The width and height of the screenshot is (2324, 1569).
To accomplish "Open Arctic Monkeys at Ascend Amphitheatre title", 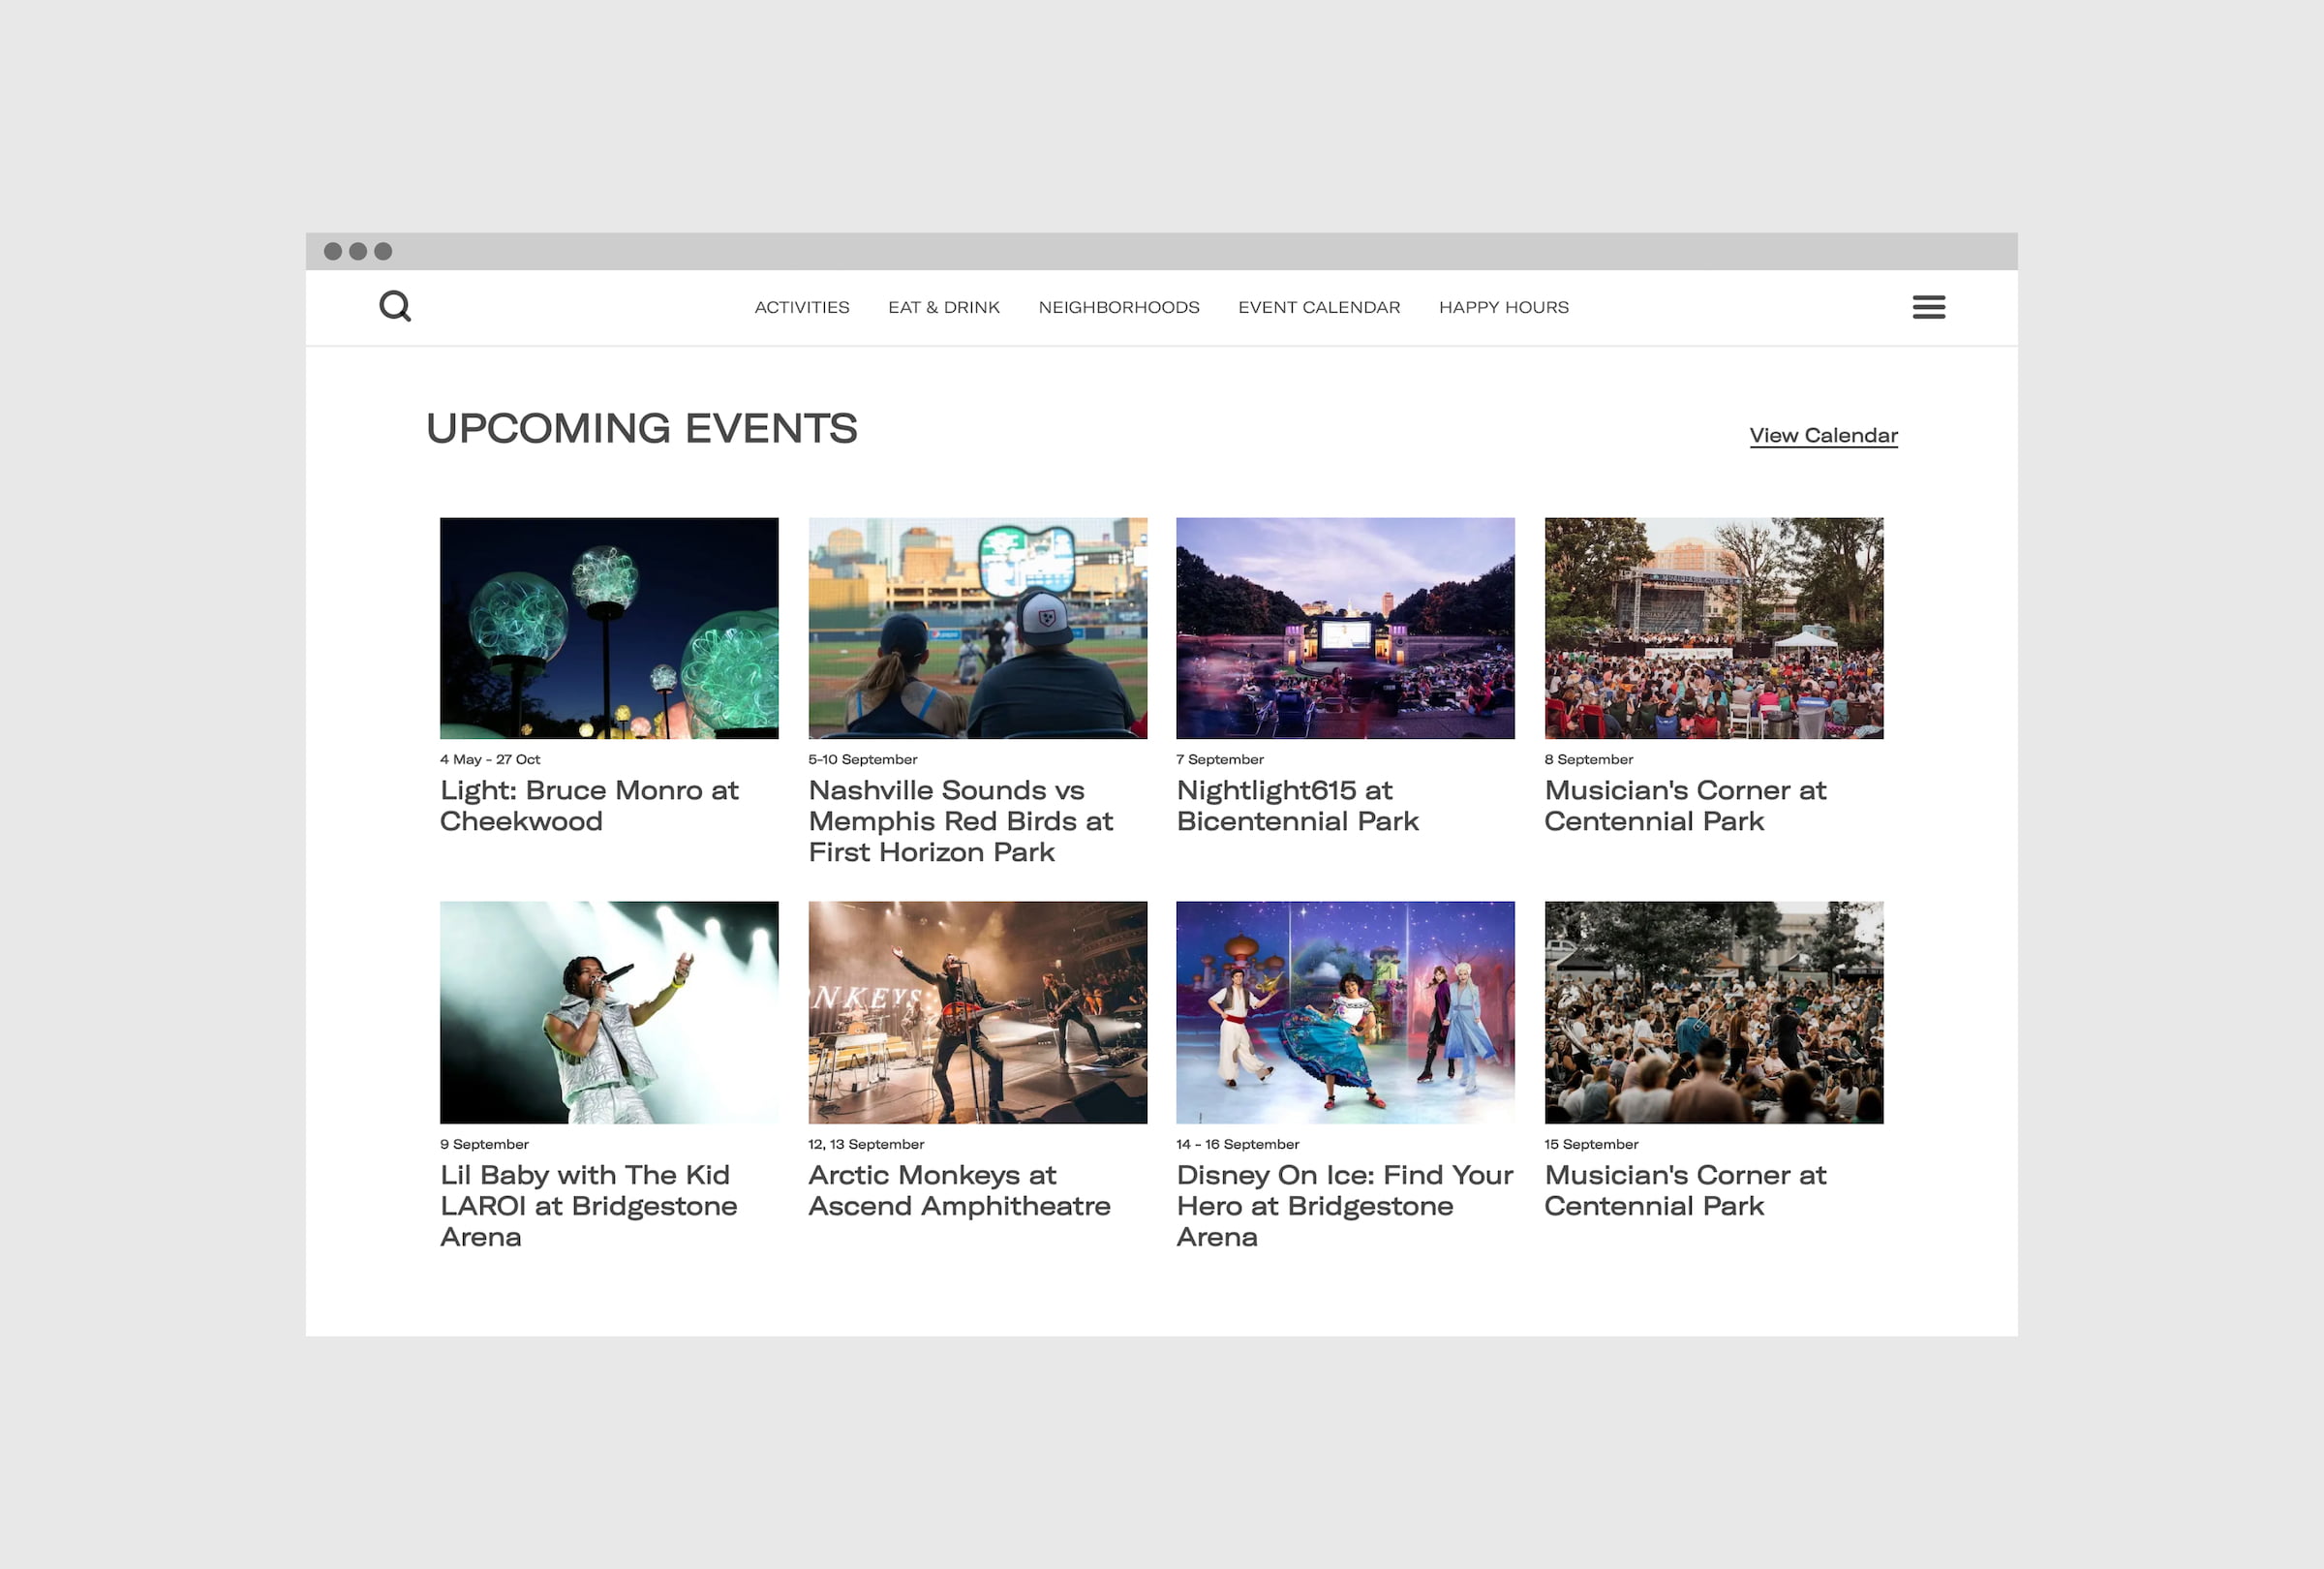I will pyautogui.click(x=958, y=1190).
